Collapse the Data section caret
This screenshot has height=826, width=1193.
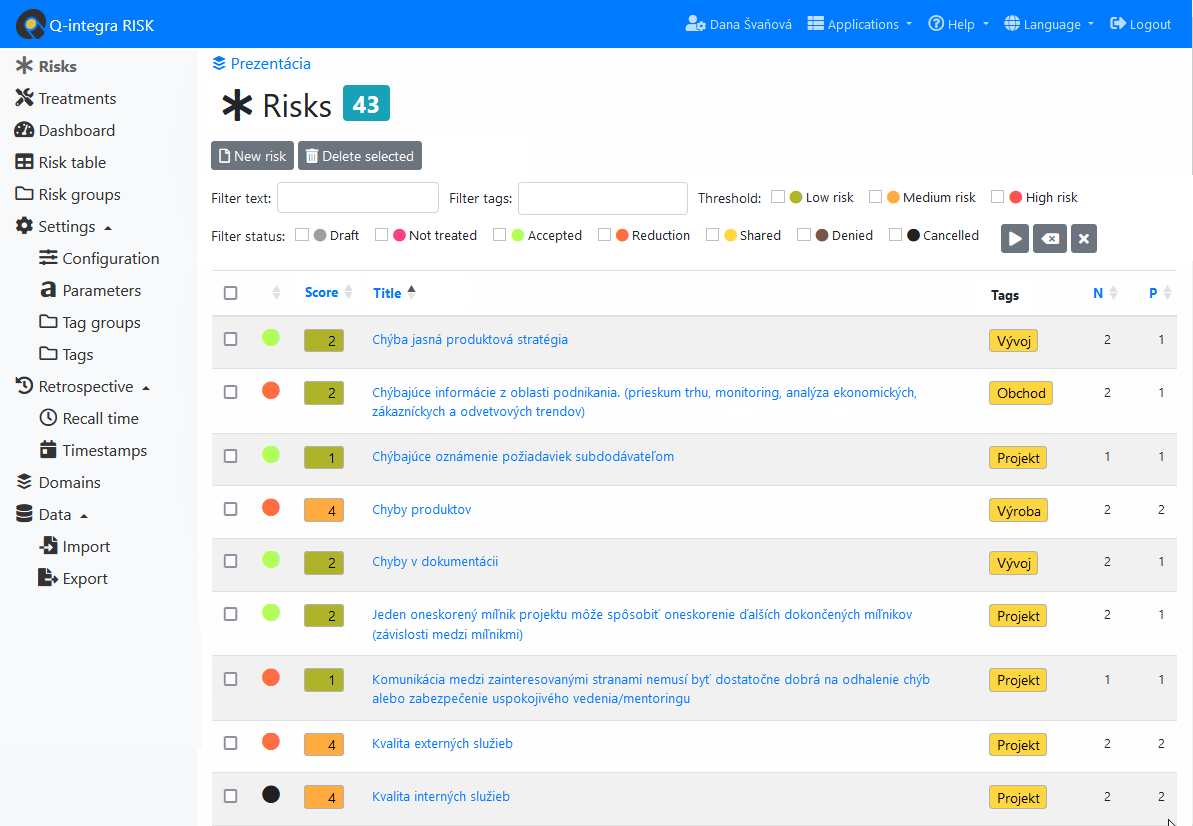(x=84, y=515)
